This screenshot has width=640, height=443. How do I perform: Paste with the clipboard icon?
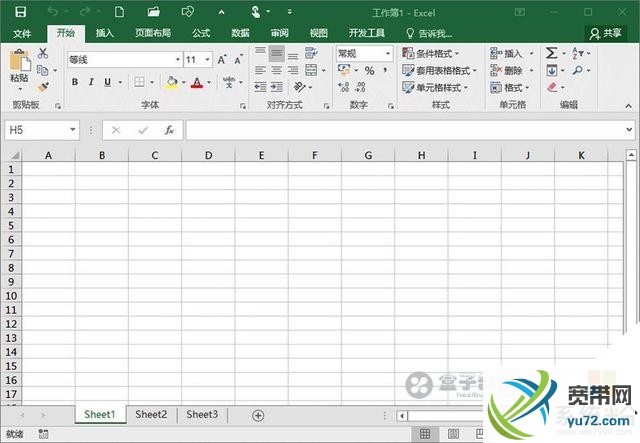(x=20, y=61)
